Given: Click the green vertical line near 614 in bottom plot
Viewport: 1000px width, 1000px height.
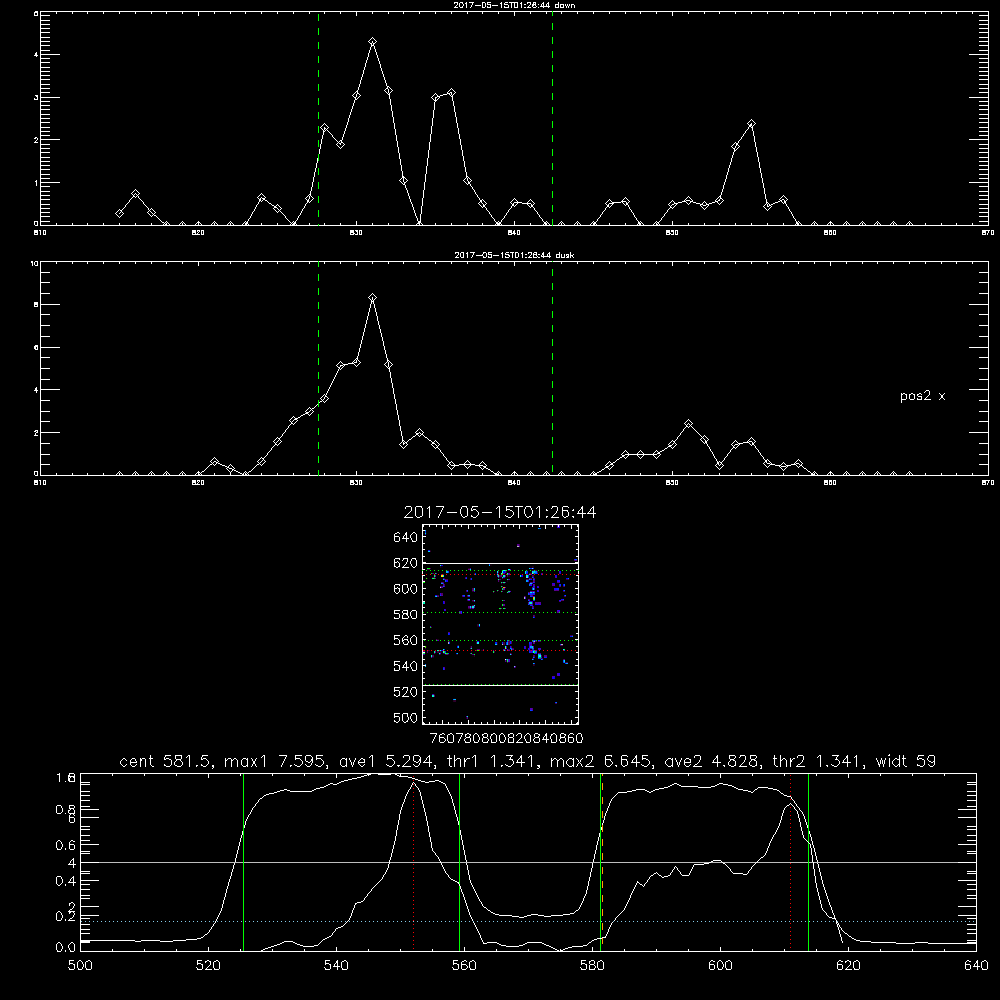Looking at the screenshot, I should pyautogui.click(x=808, y=862).
